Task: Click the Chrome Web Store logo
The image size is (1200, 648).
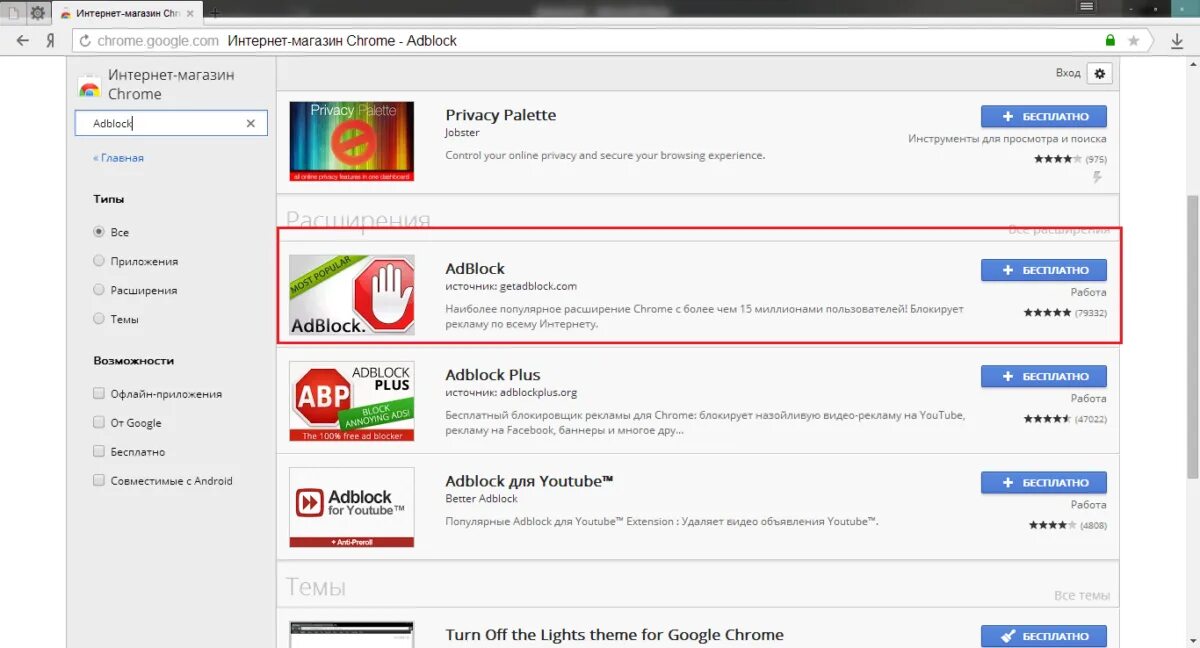Action: coord(90,85)
